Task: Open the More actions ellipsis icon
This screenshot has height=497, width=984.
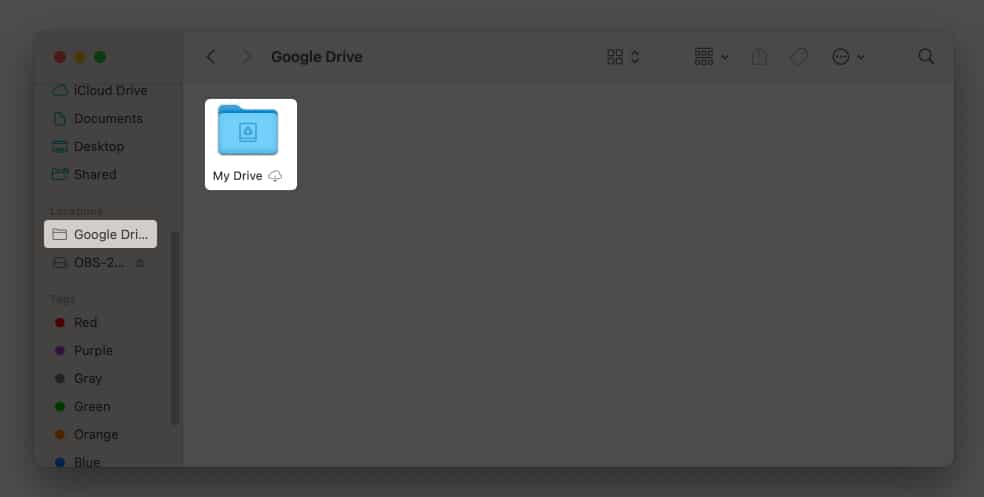Action: coord(840,56)
